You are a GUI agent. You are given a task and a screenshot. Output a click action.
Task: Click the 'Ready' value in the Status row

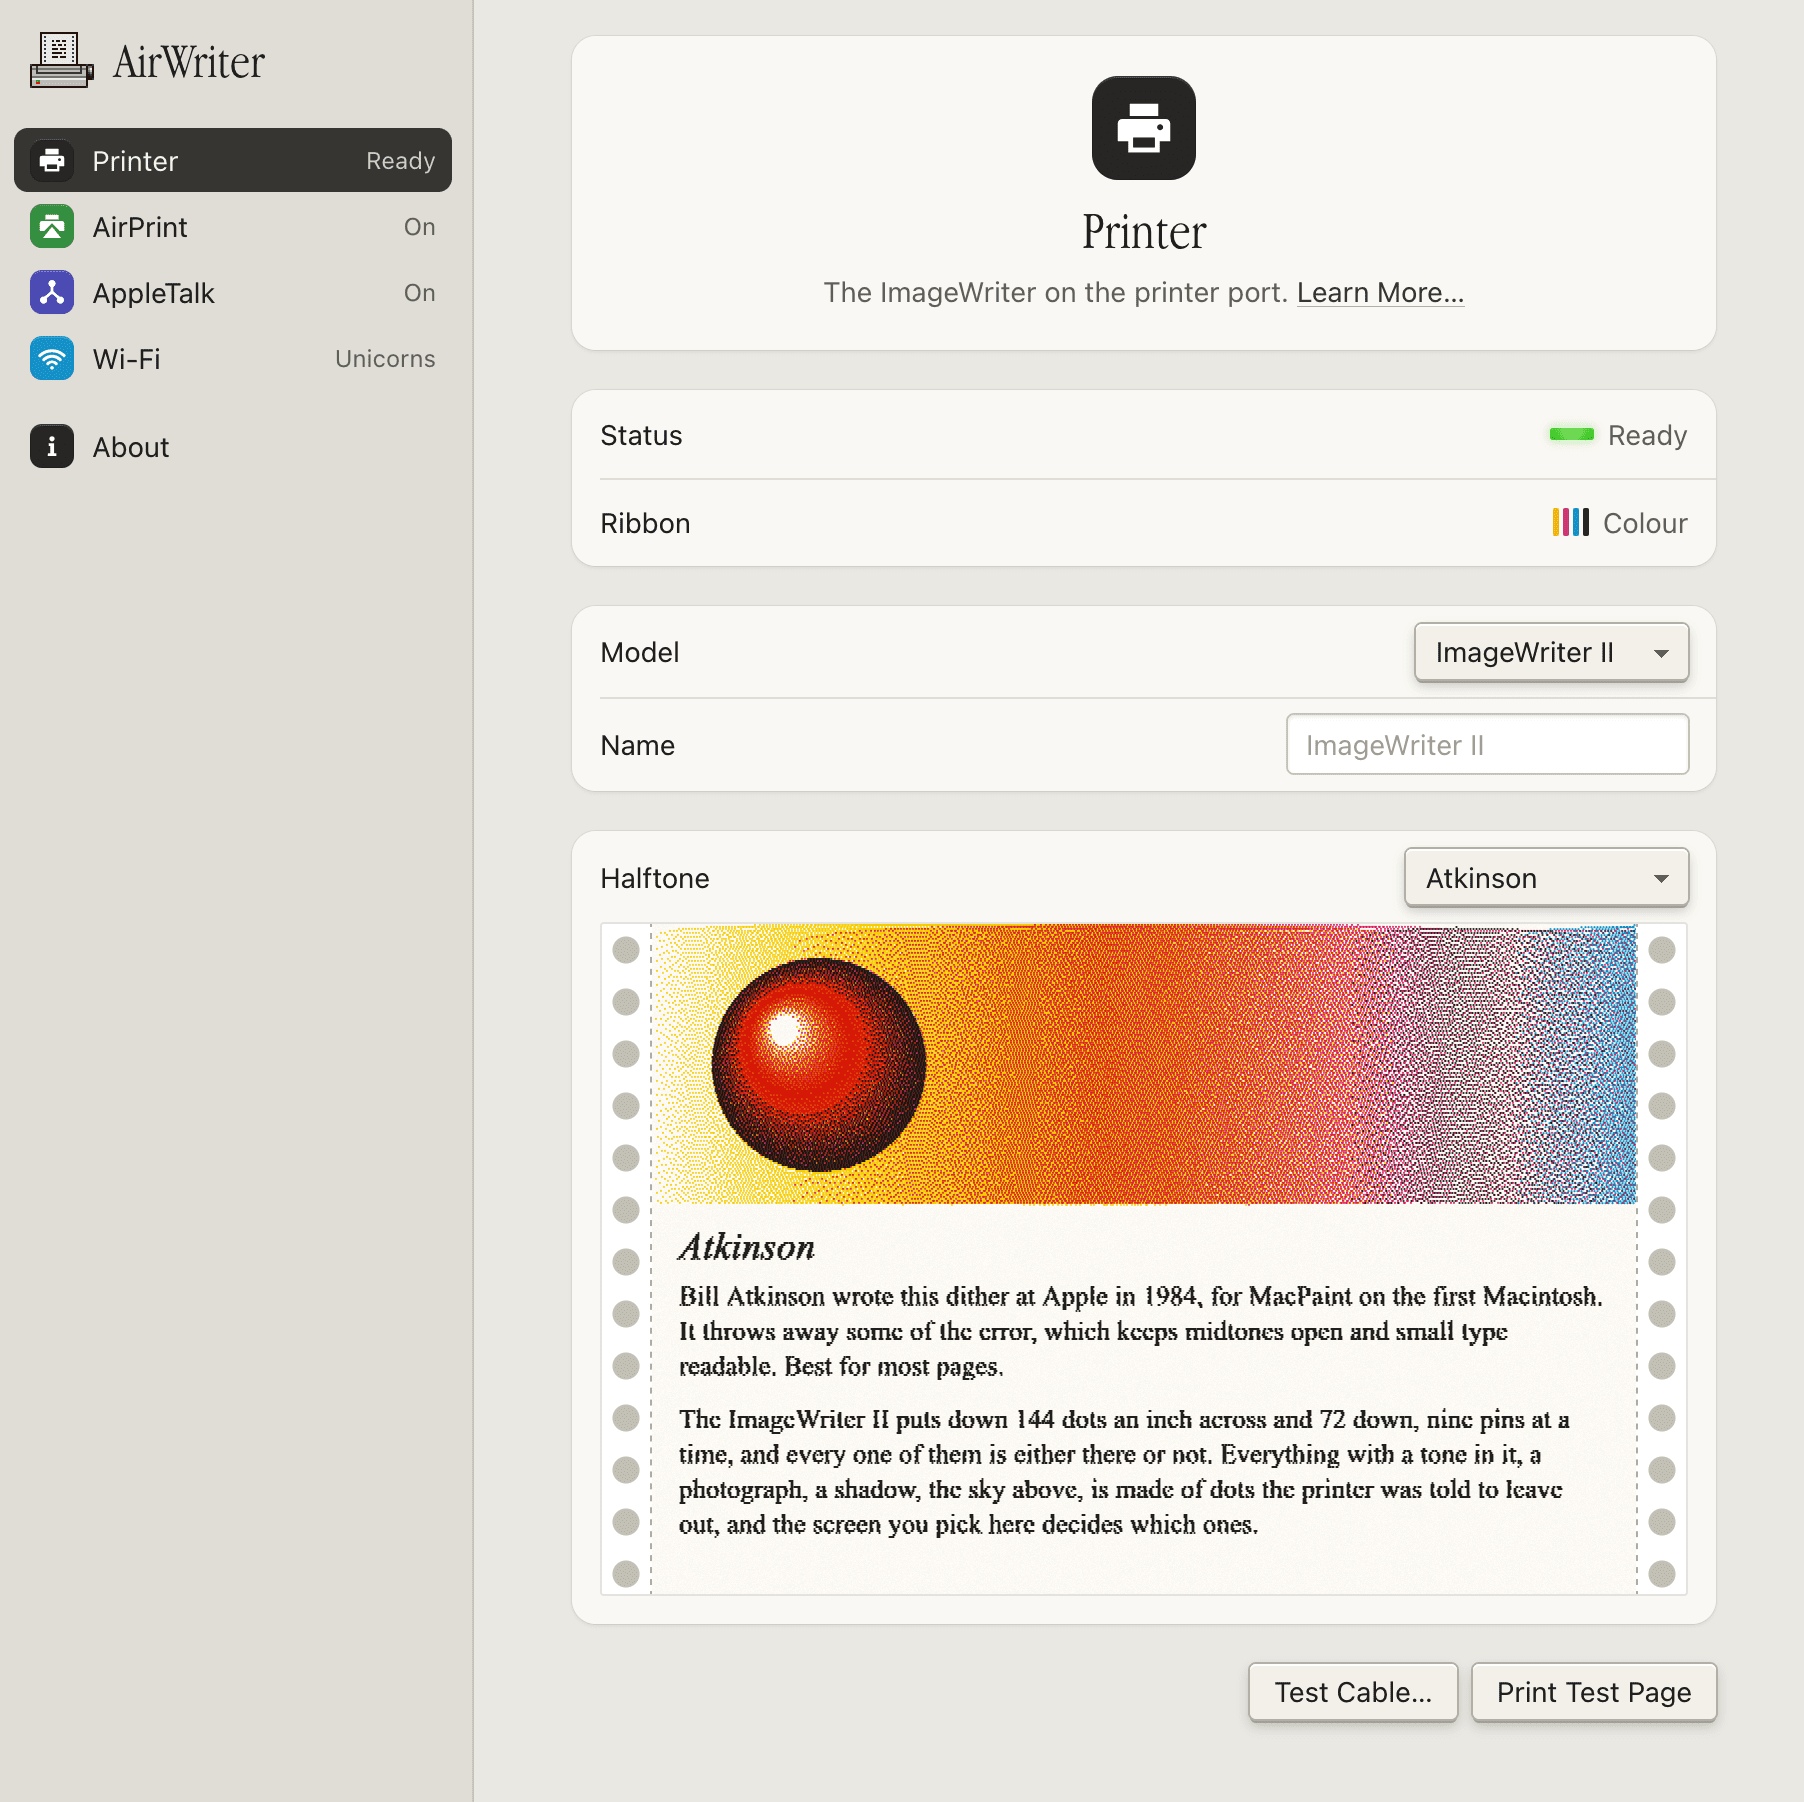tap(1647, 435)
